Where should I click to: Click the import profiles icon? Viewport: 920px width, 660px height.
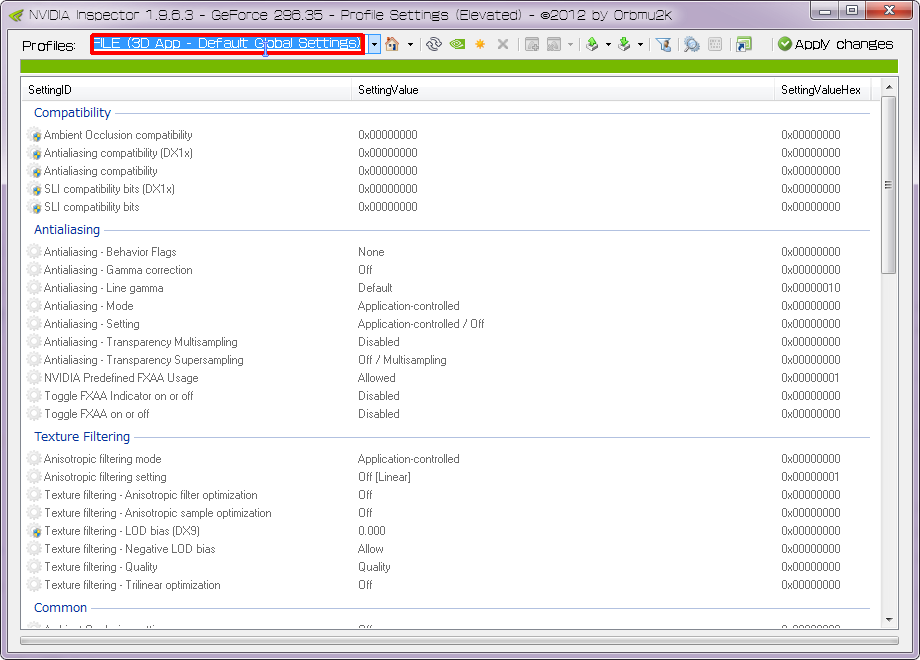pos(624,44)
